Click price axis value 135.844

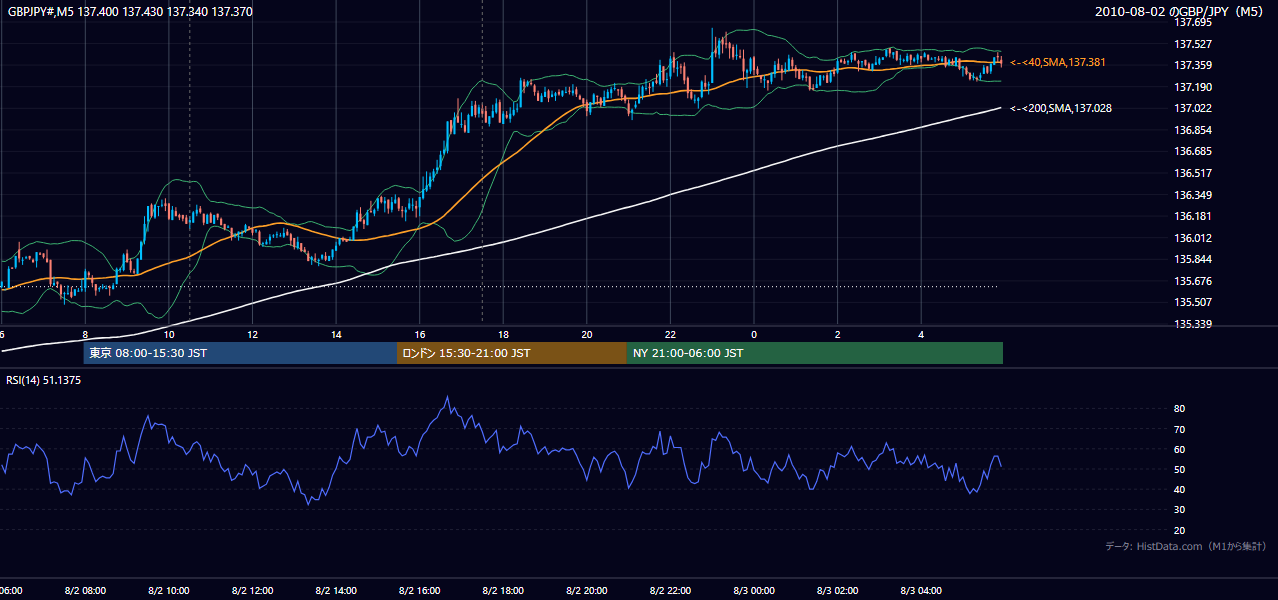1193,259
